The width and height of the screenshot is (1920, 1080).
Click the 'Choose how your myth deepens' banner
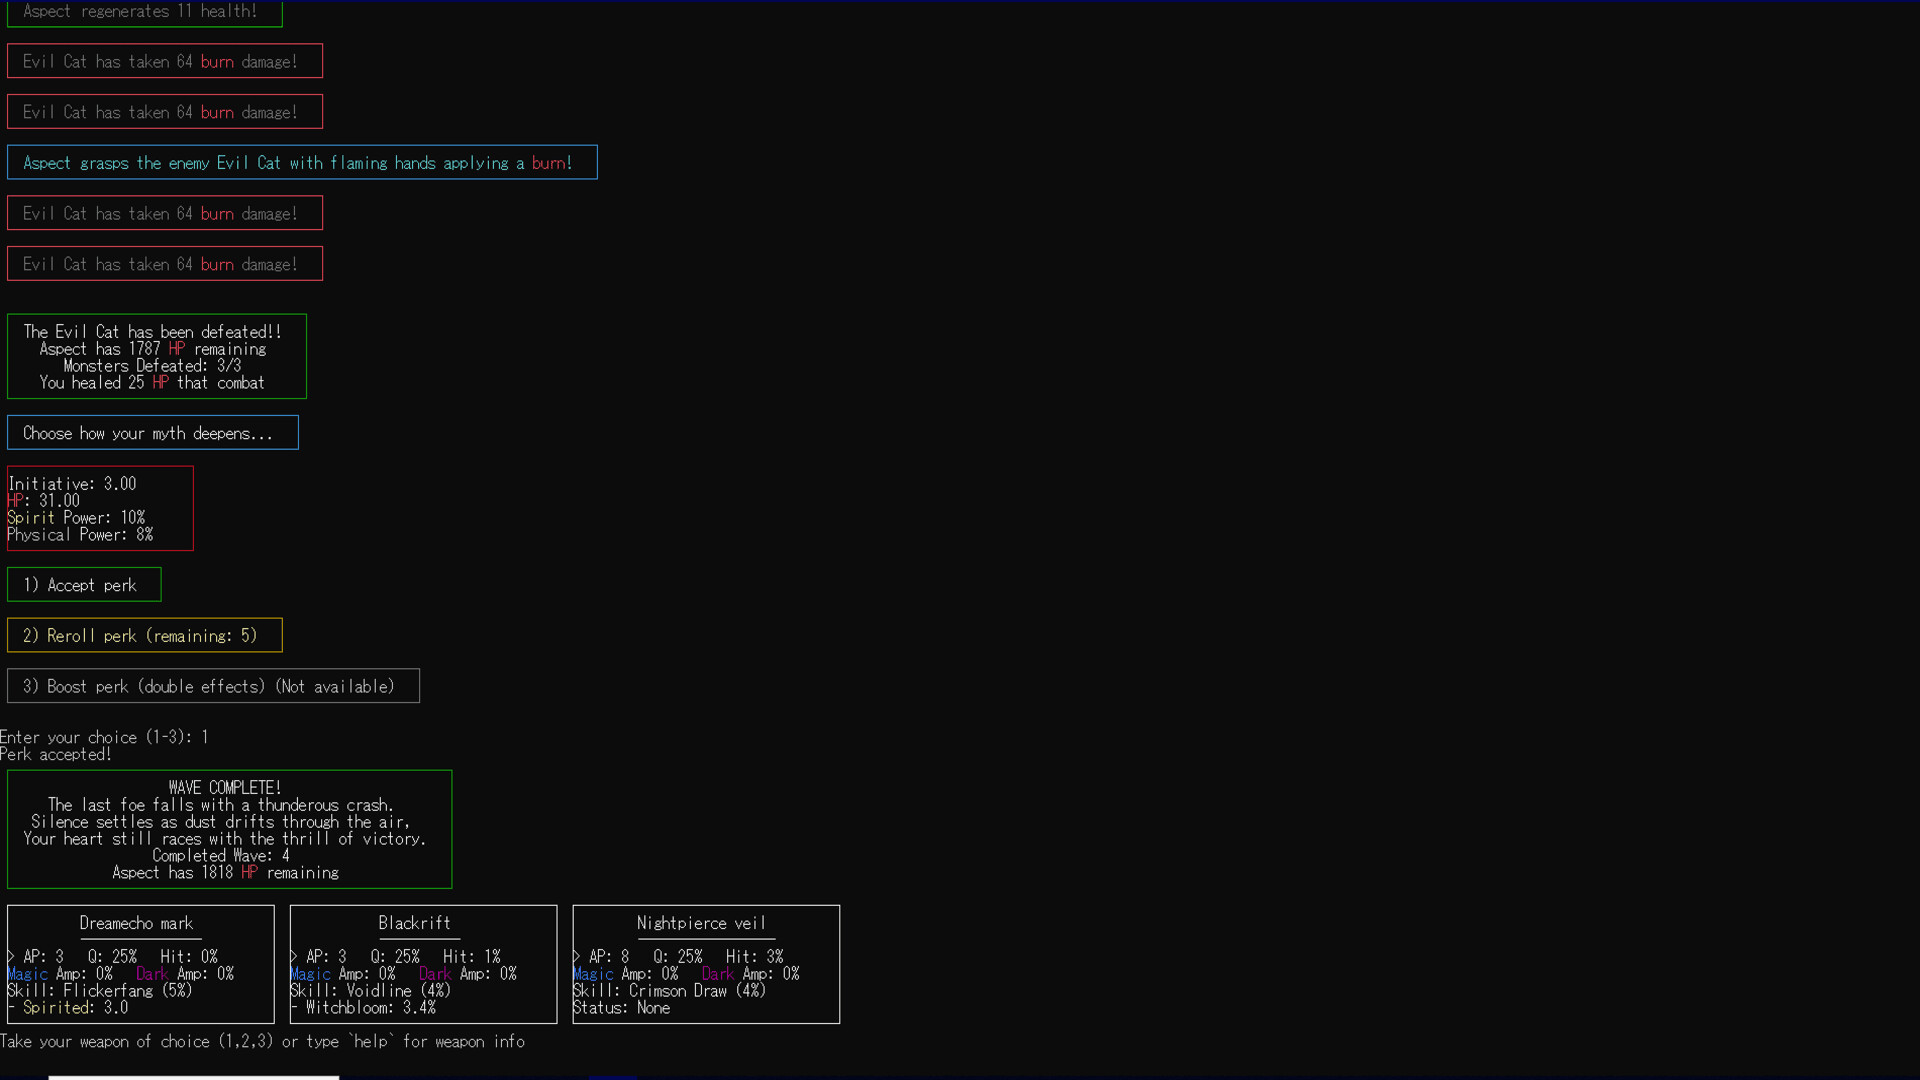coord(152,432)
